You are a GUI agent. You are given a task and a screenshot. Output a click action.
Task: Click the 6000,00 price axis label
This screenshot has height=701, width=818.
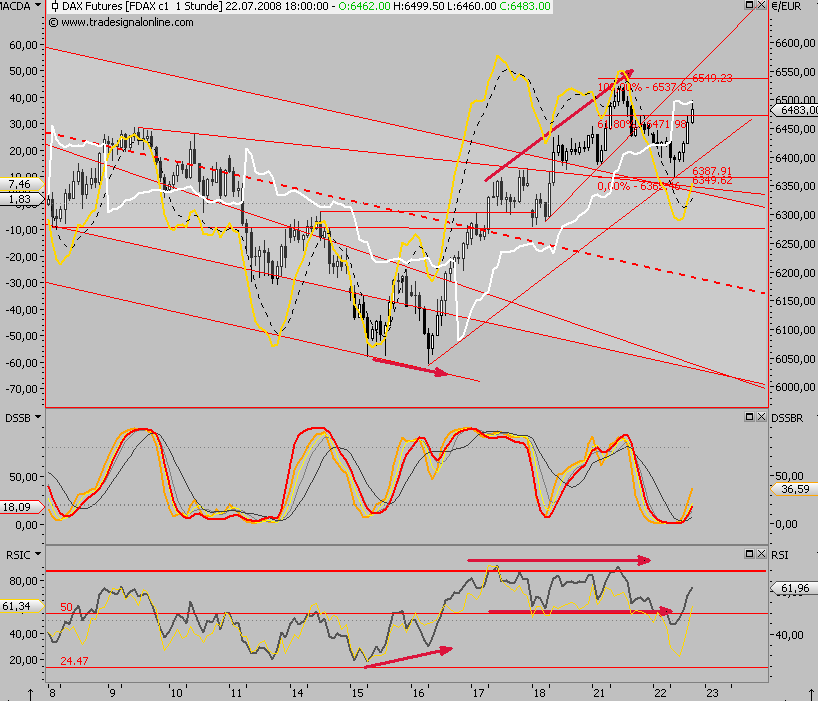coord(796,387)
